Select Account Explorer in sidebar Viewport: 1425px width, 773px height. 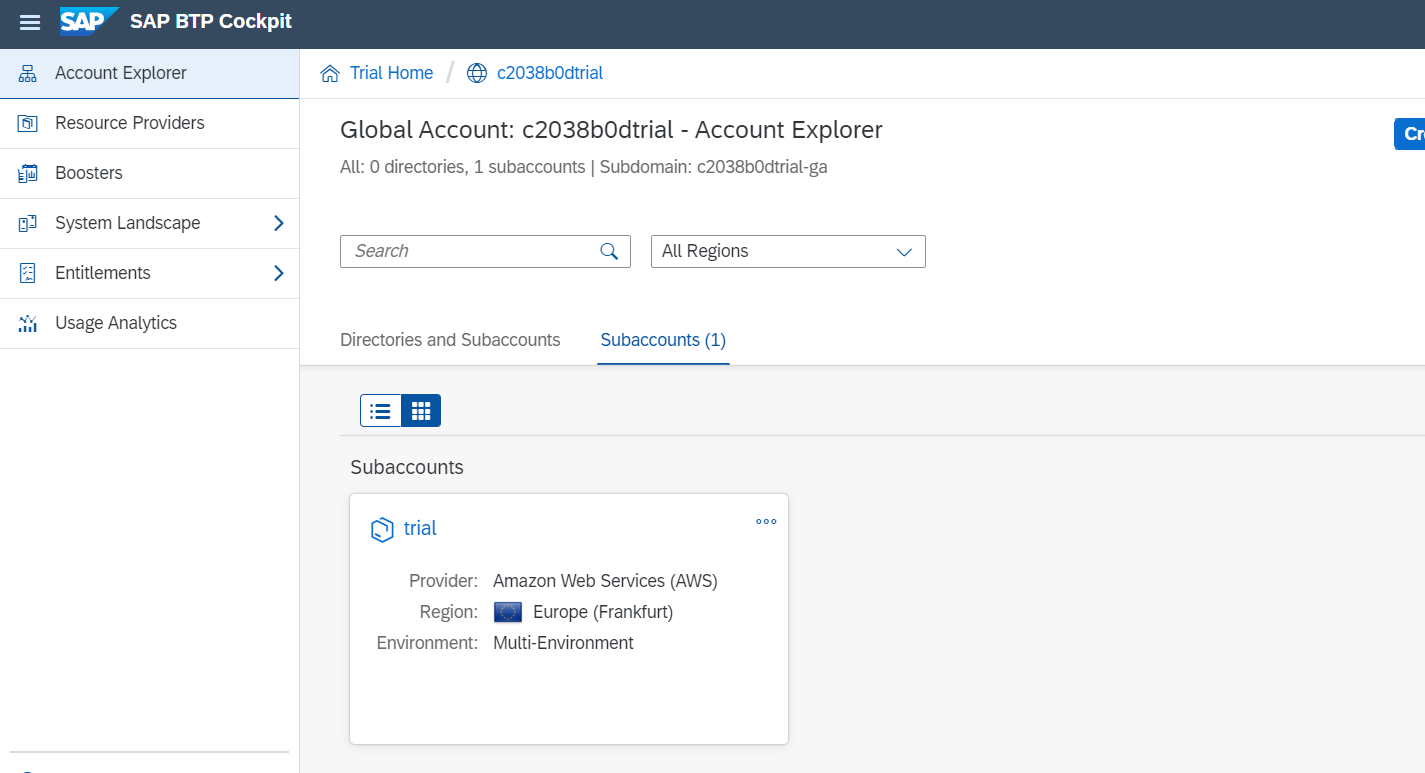pos(149,74)
